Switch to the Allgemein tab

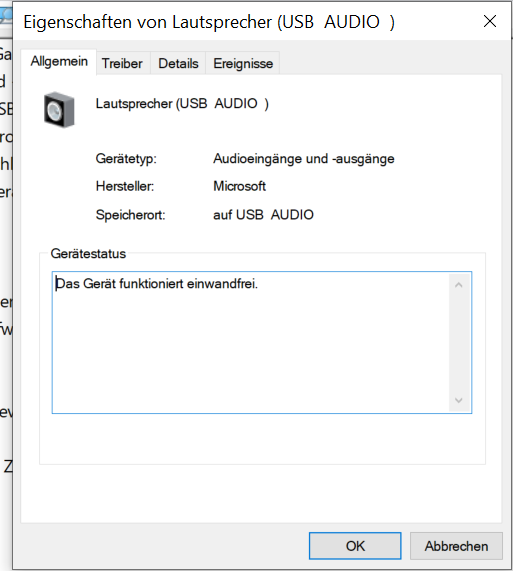point(59,62)
